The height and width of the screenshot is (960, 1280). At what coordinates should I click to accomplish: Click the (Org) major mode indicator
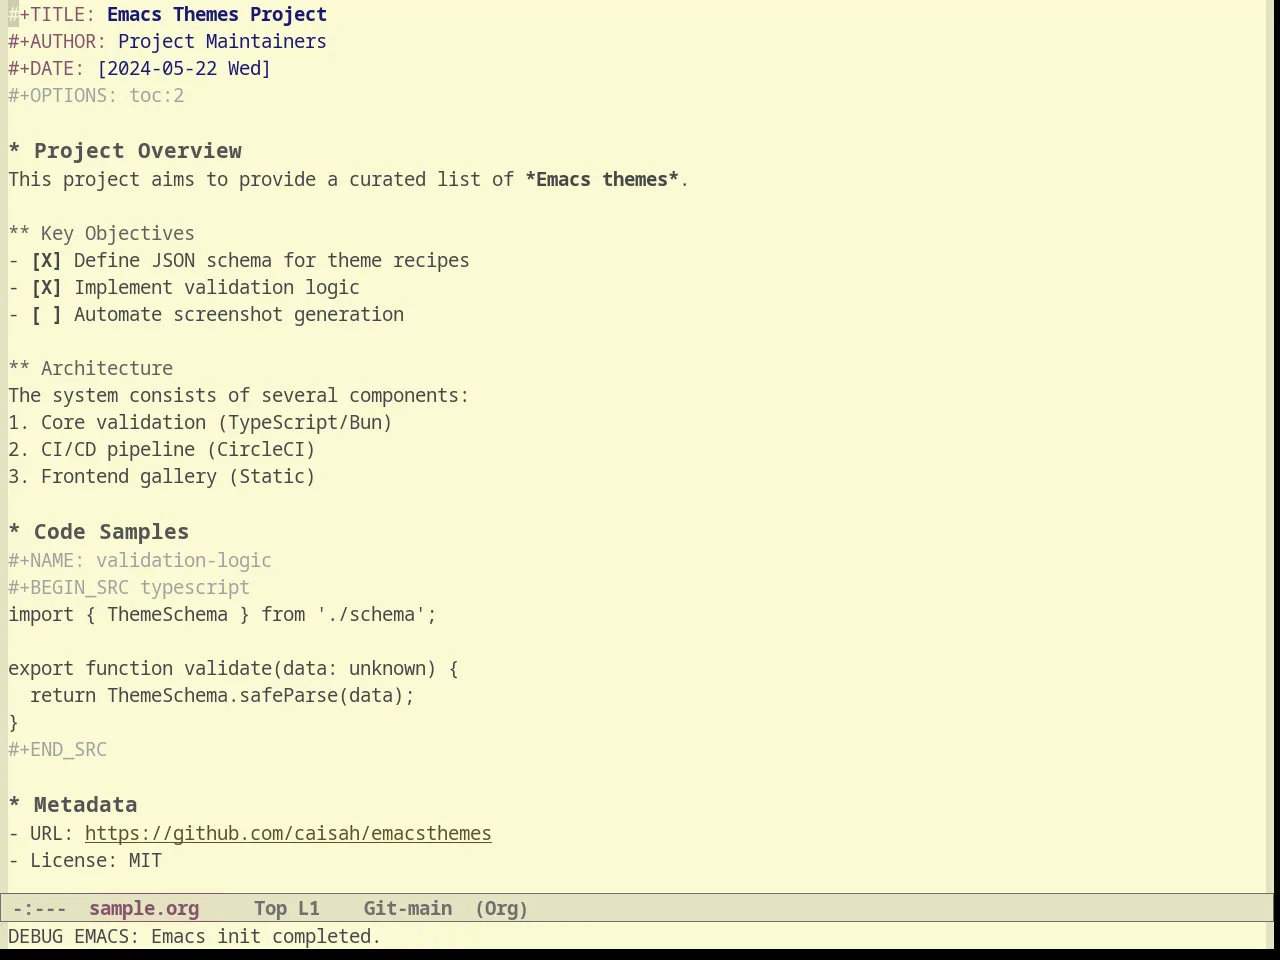[501, 909]
